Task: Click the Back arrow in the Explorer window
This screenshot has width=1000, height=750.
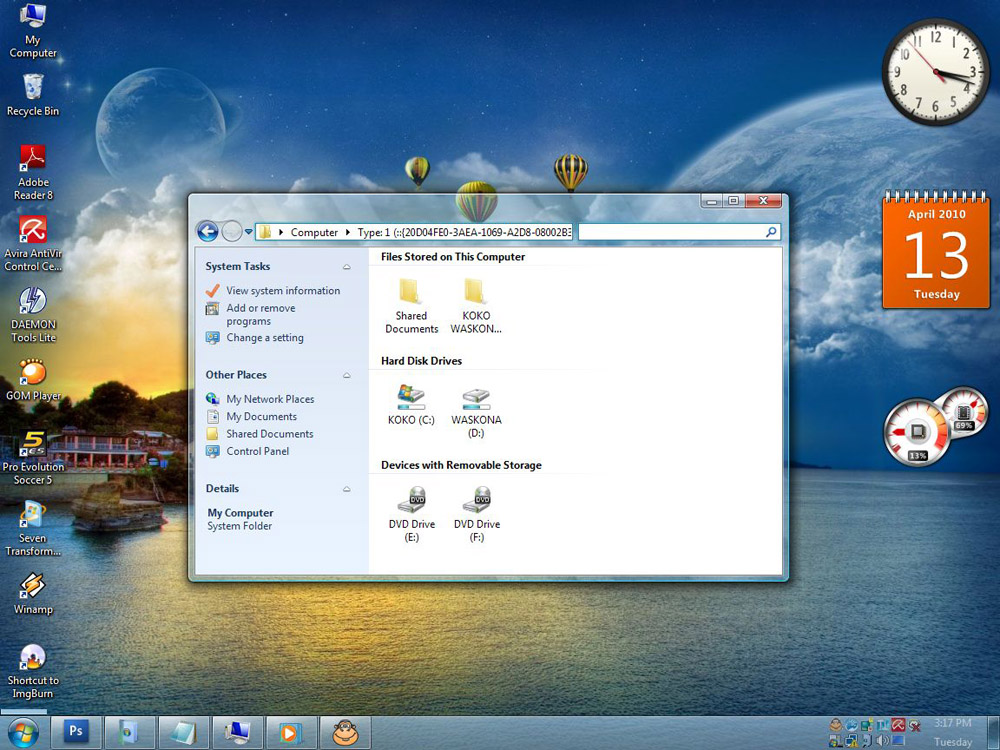Action: click(207, 231)
